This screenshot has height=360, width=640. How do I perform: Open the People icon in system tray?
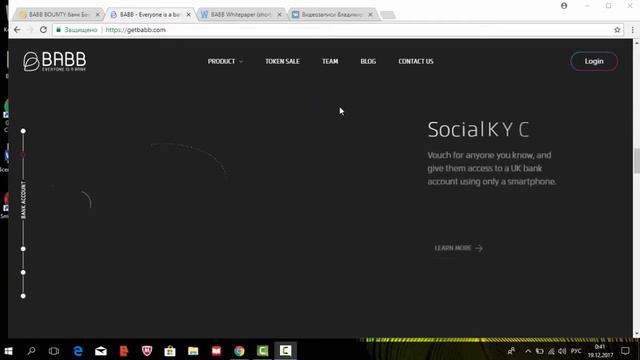pos(511,351)
